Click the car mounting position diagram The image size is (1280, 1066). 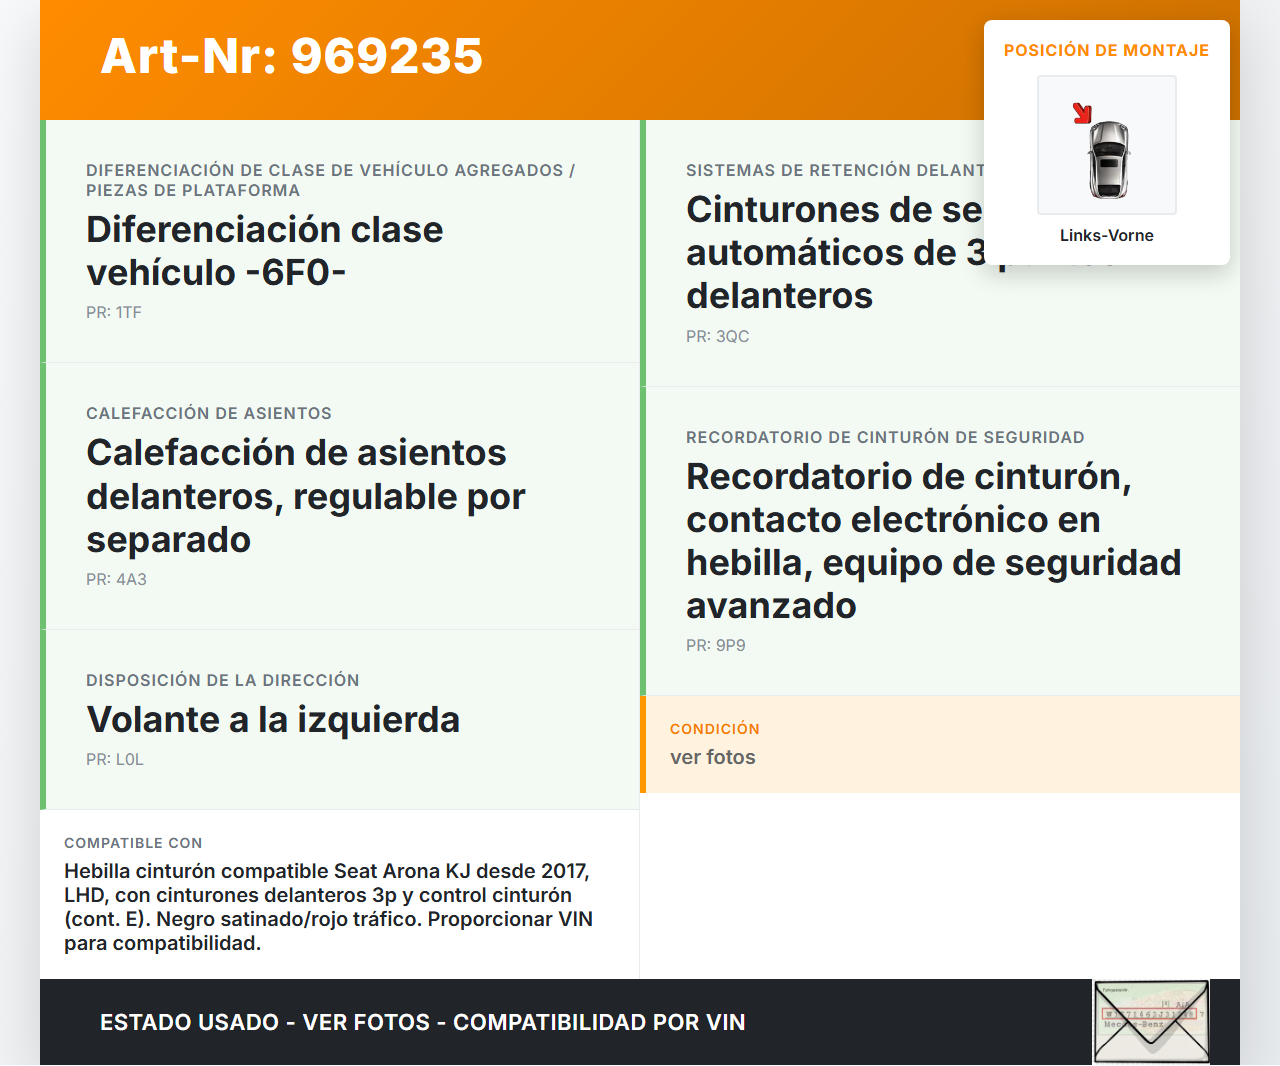point(1107,145)
